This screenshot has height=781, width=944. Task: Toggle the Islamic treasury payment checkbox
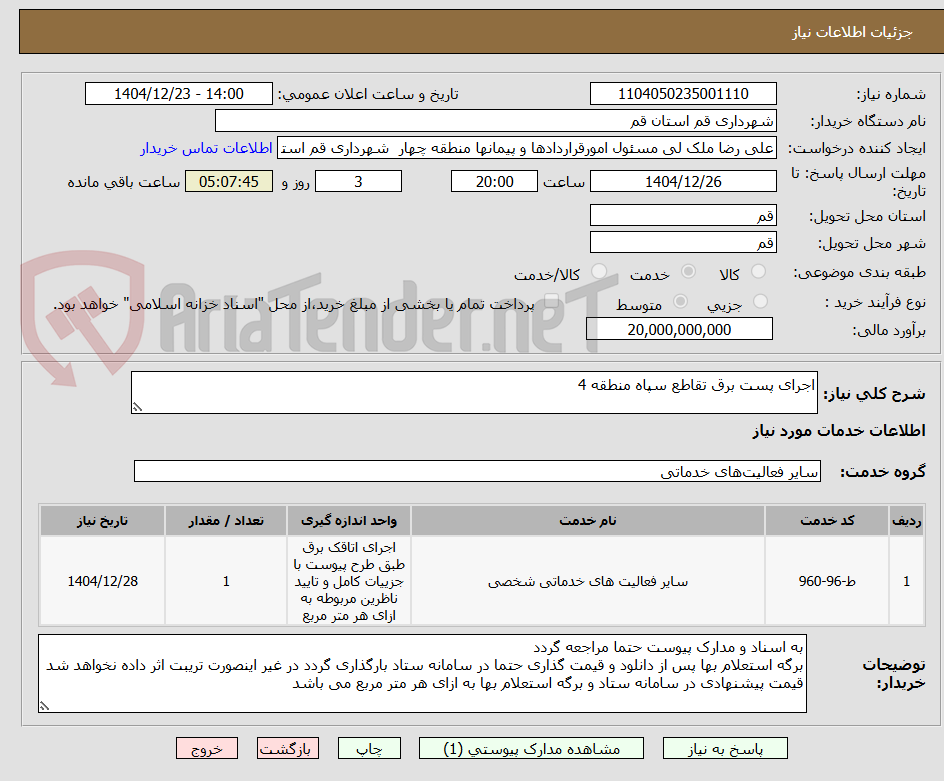[550, 301]
